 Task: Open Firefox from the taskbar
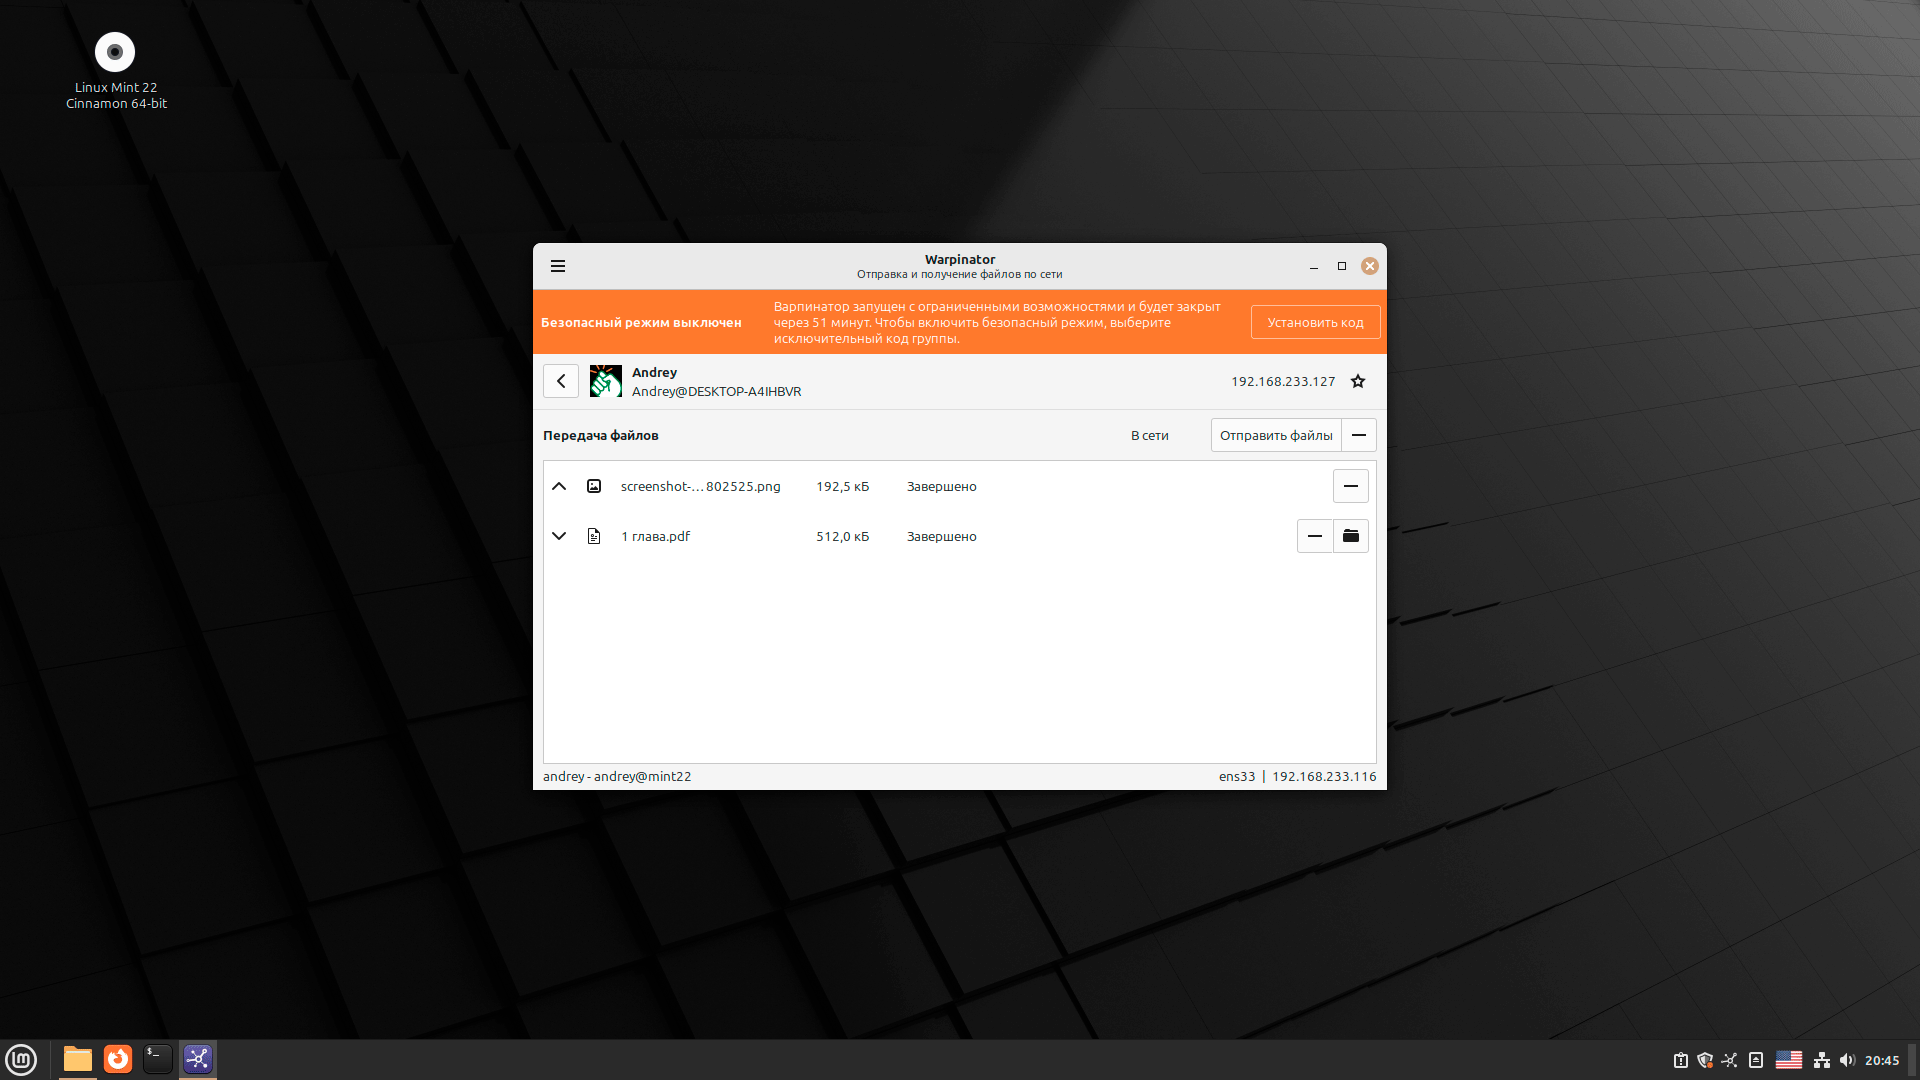118,1059
